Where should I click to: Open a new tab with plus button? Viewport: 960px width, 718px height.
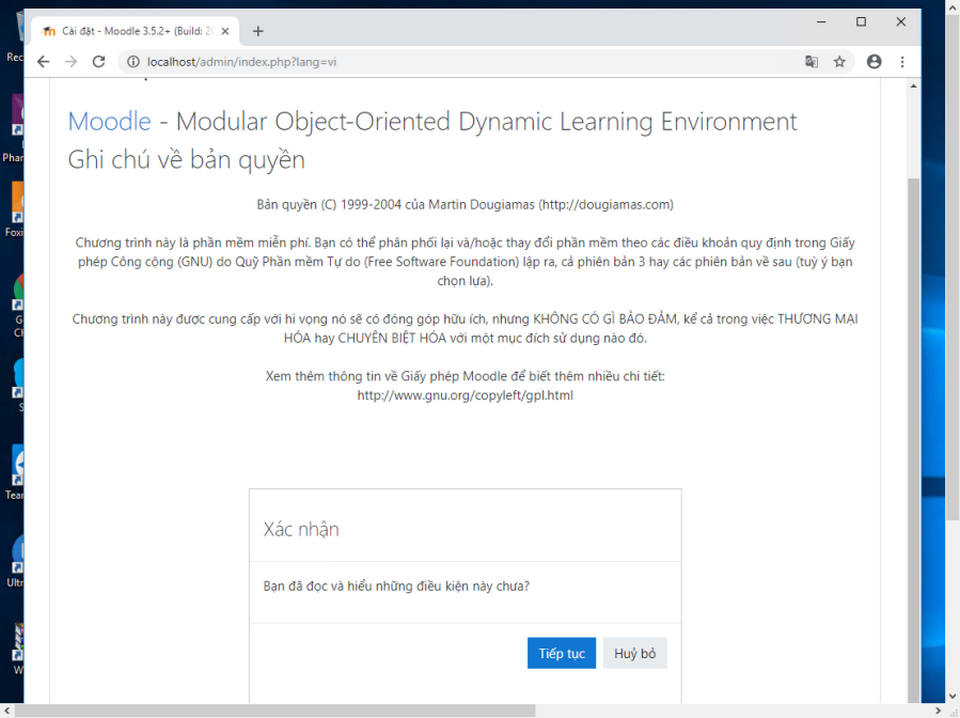click(258, 31)
